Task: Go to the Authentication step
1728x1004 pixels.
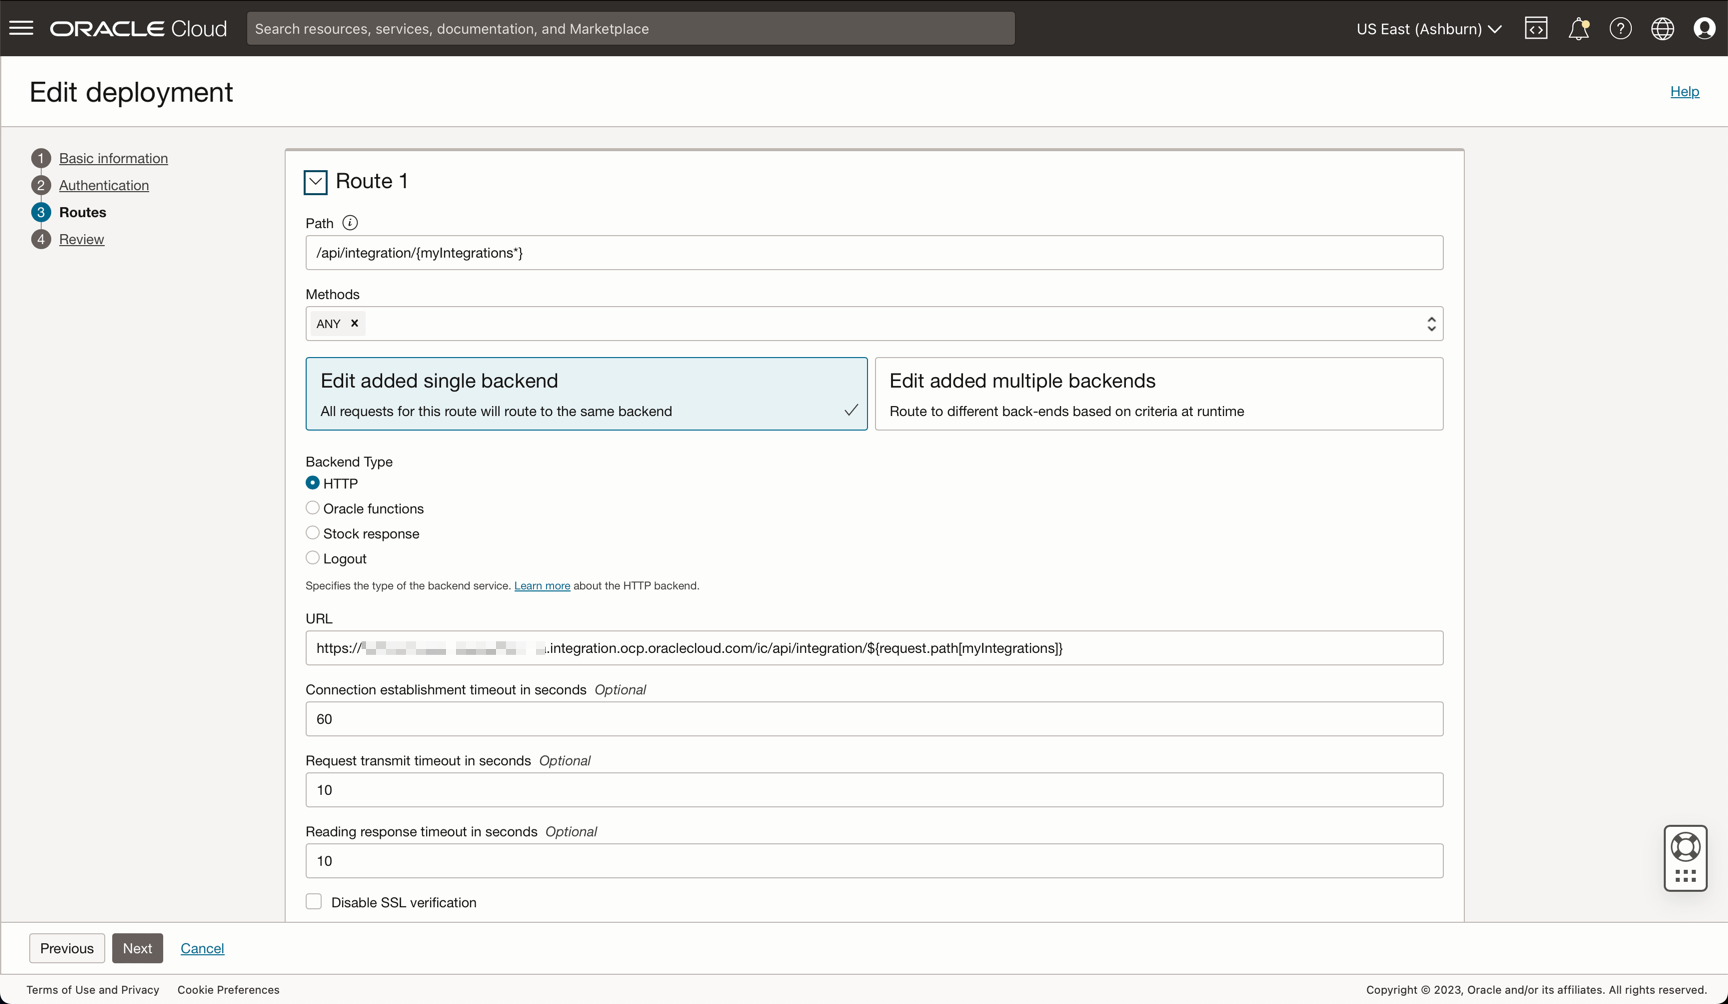Action: point(103,185)
